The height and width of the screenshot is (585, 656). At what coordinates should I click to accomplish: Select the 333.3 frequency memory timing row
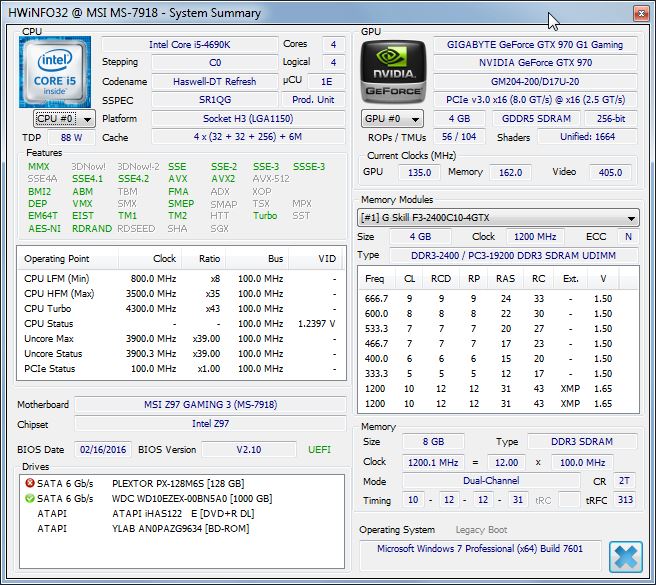(x=498, y=374)
